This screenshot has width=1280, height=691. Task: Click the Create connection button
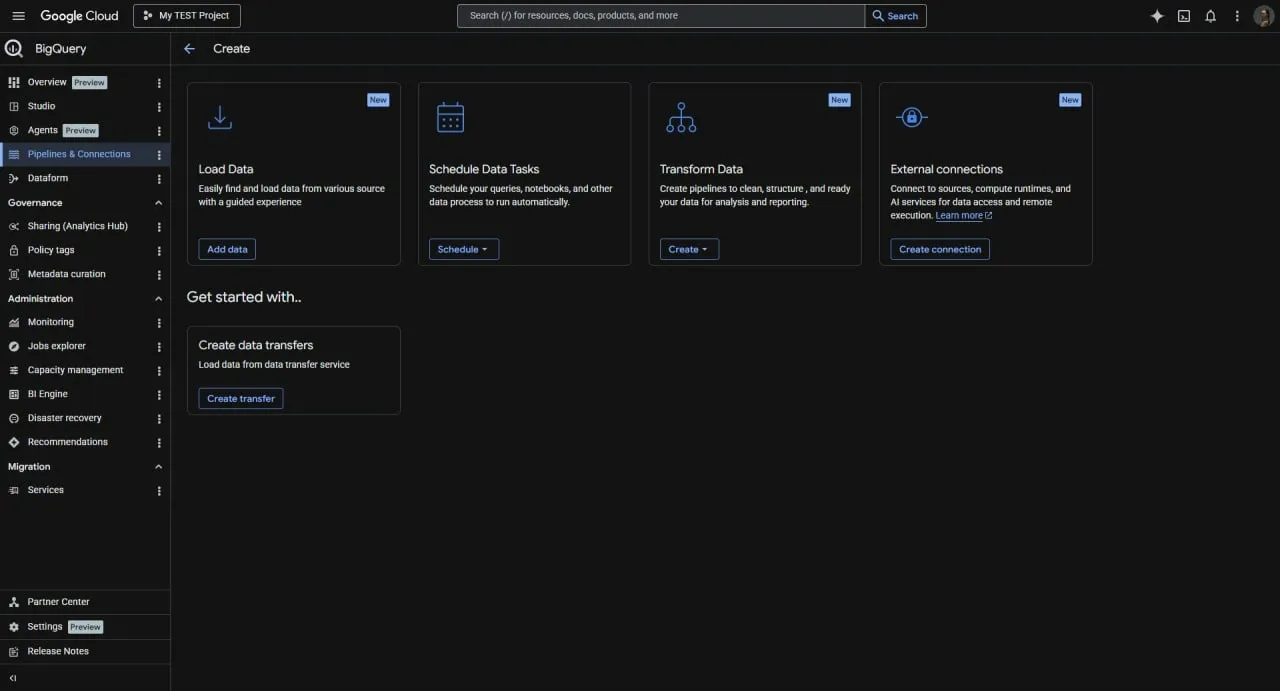tap(940, 249)
